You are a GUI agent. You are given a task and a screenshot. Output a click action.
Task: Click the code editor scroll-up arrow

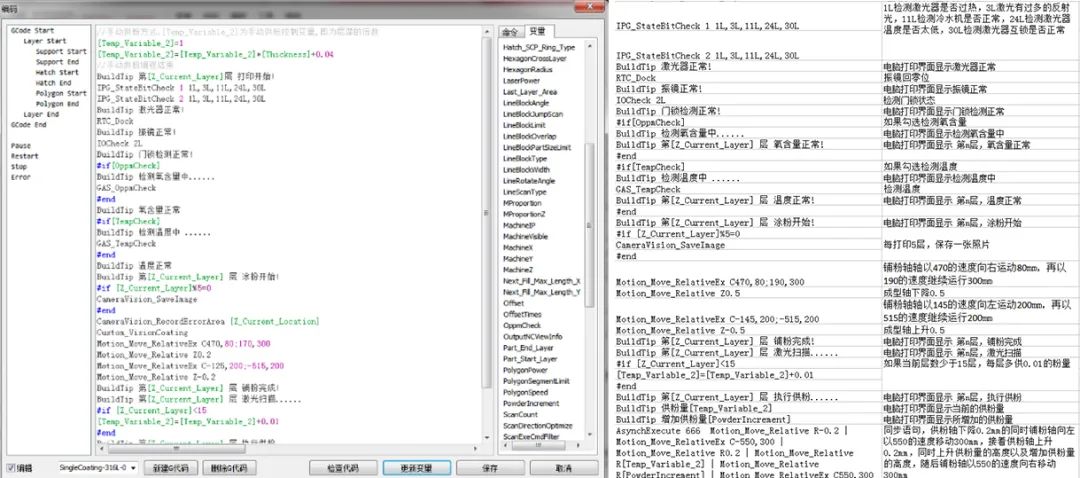(486, 33)
